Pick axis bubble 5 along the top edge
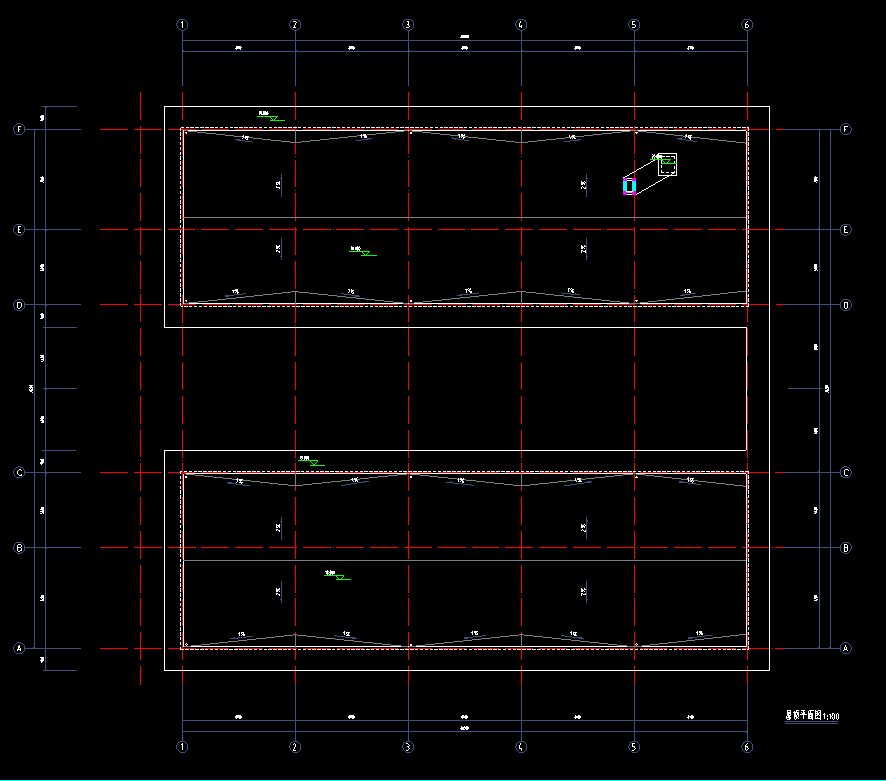 tap(634, 24)
